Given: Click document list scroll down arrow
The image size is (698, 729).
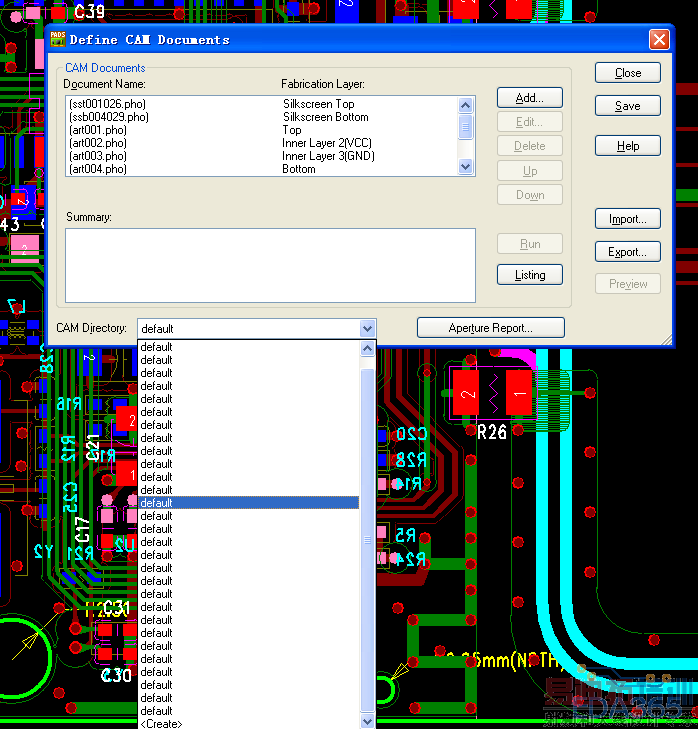Looking at the screenshot, I should point(465,166).
